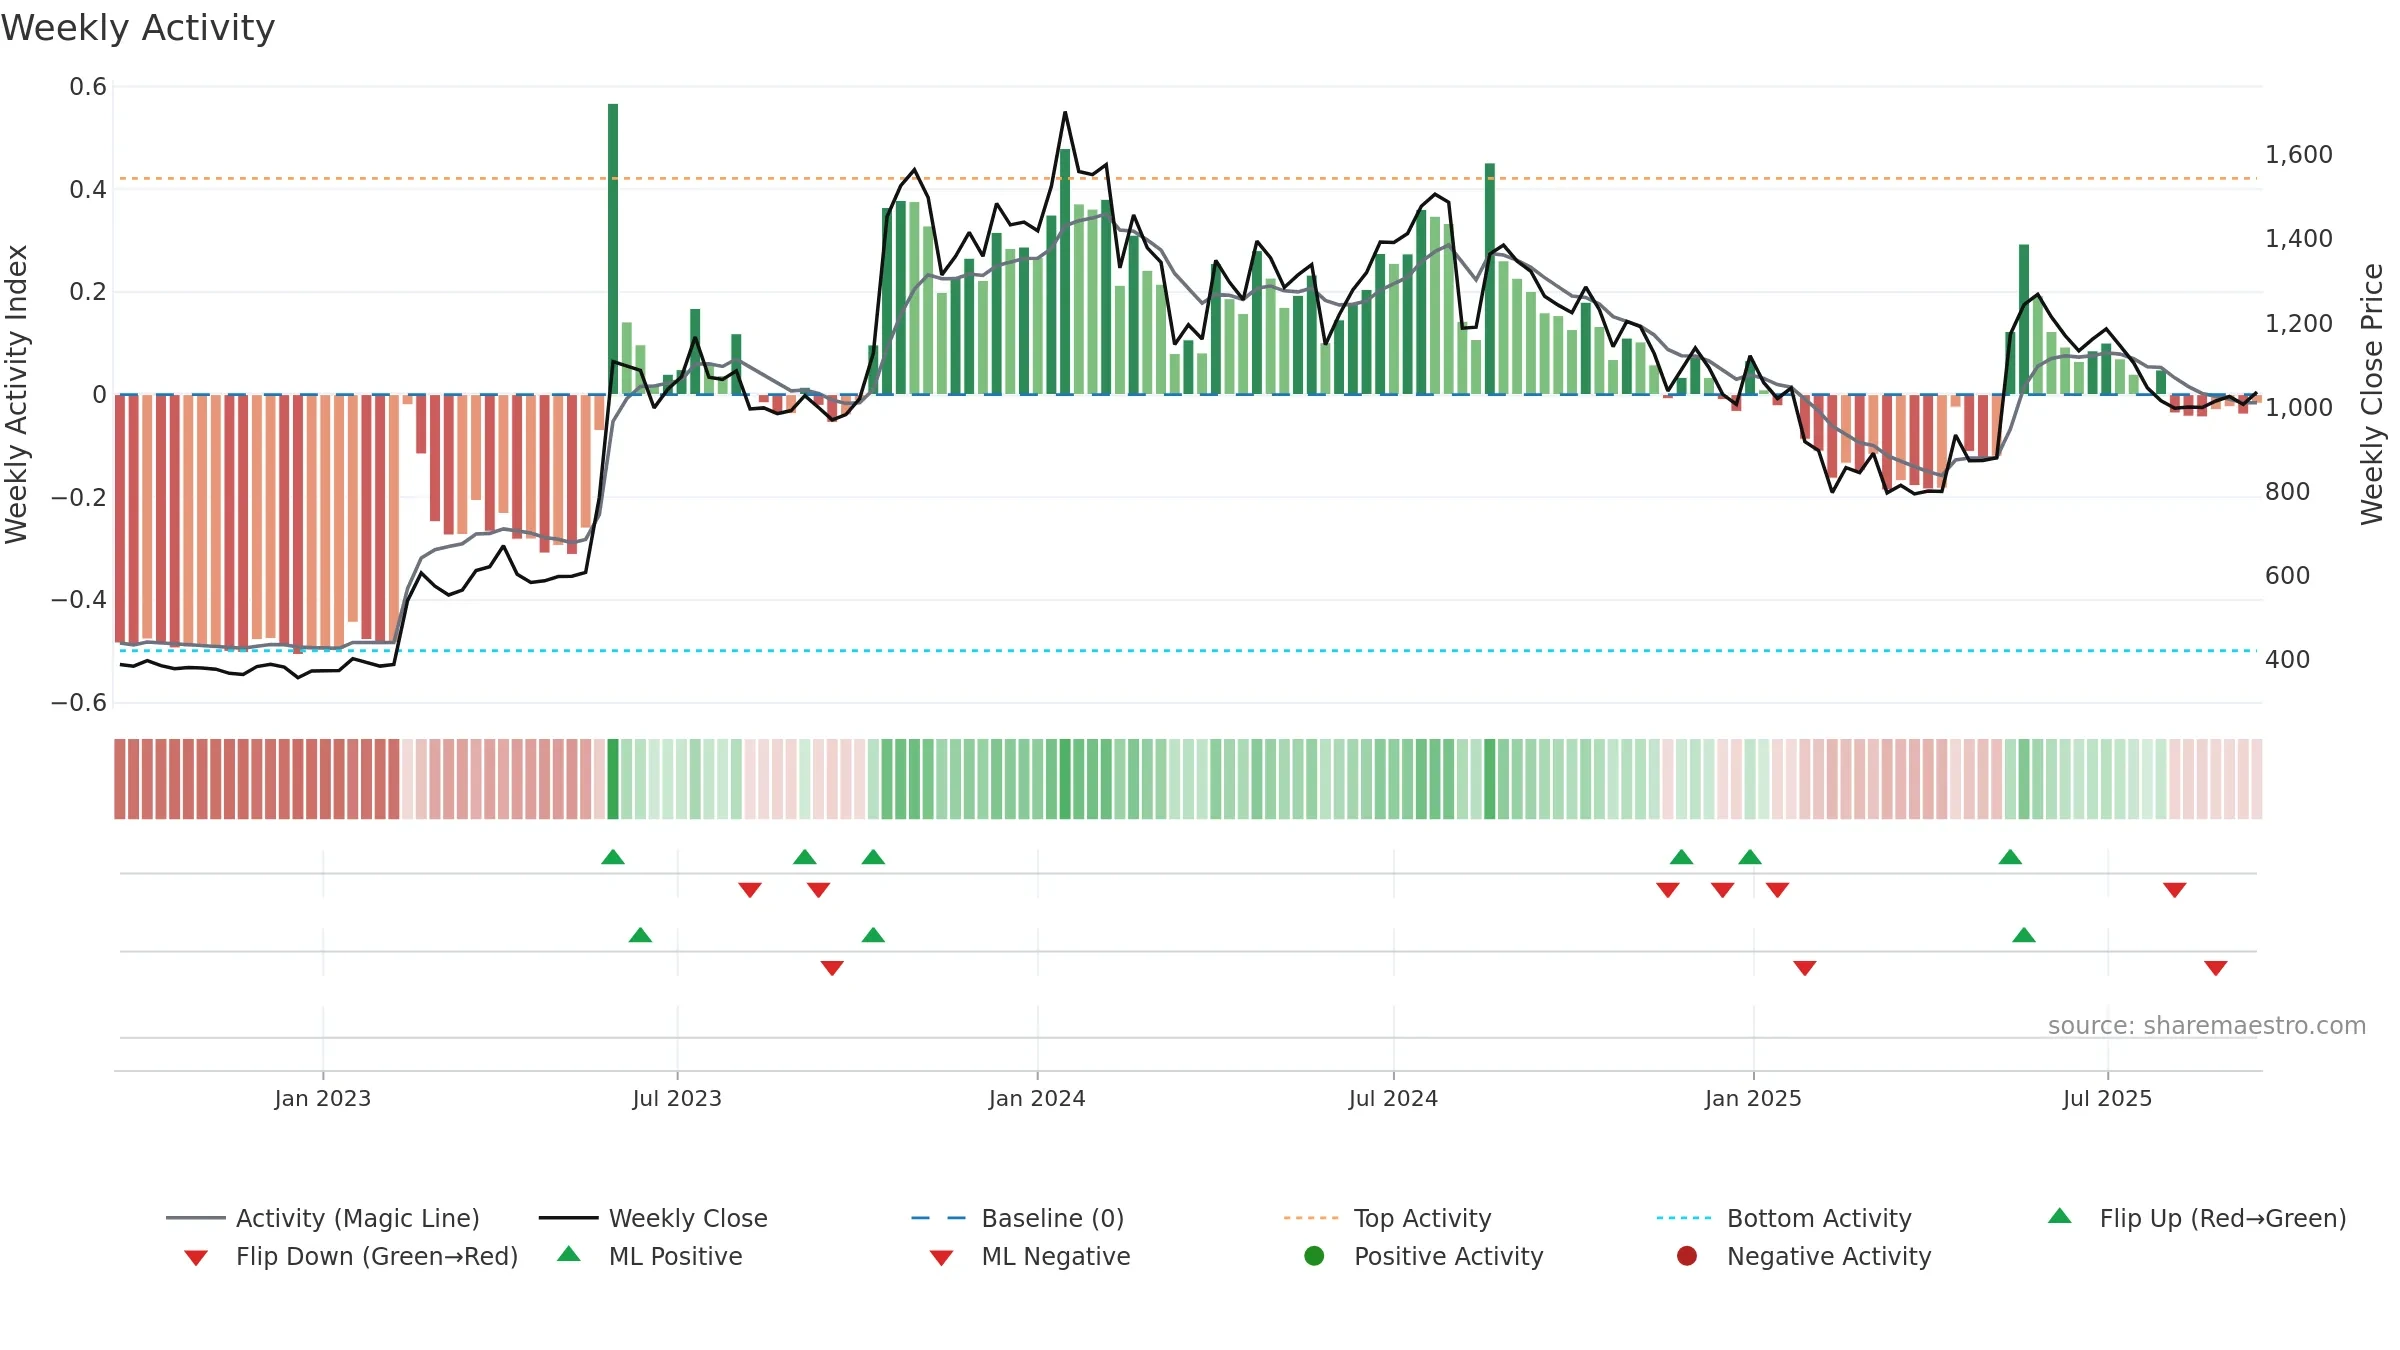Toggle the Top Activity legend entry
Screen dimensions: 2400x1350
click(x=1387, y=1218)
